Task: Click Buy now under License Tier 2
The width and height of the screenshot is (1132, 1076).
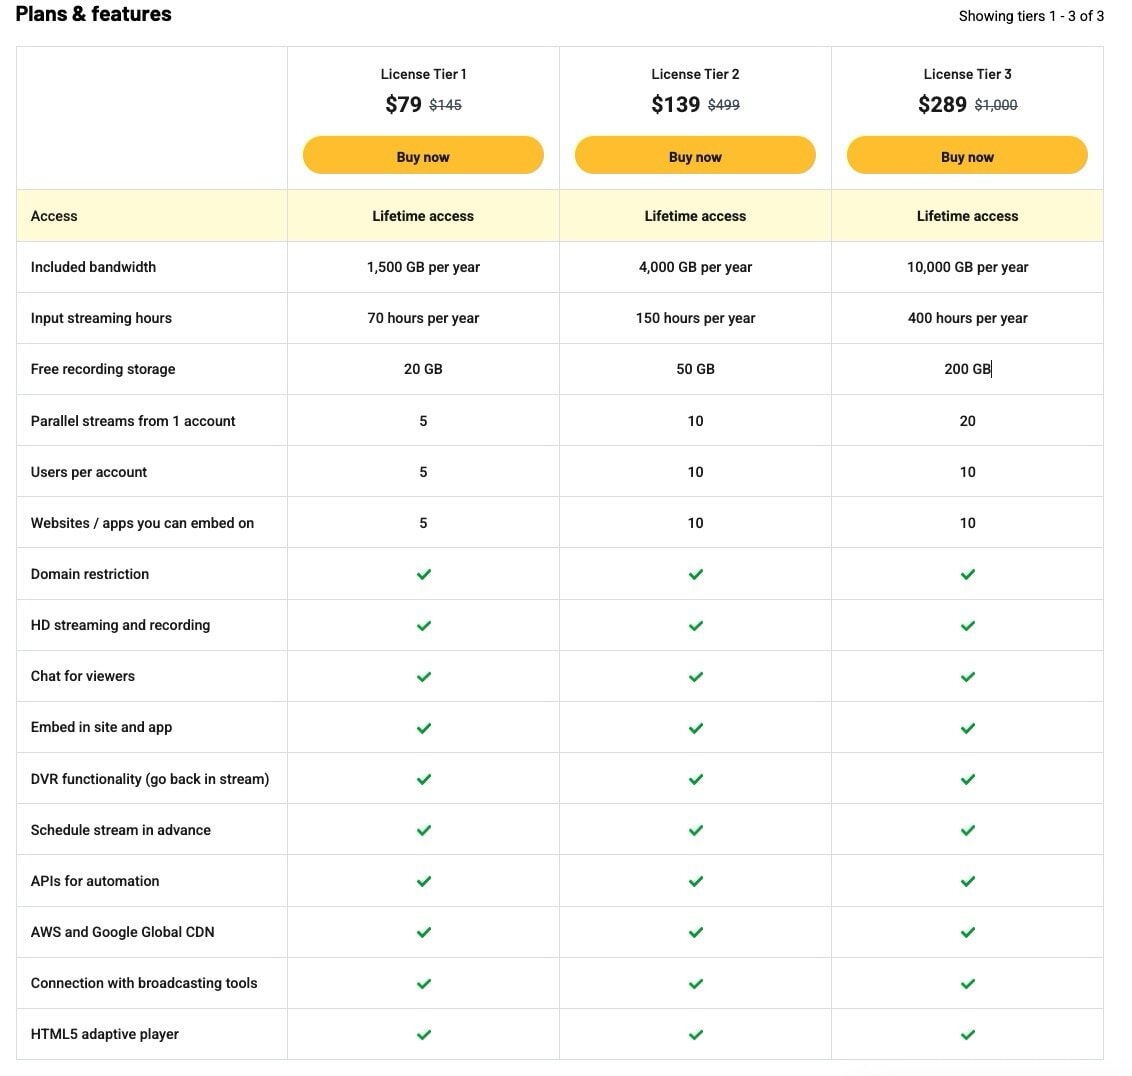Action: (695, 155)
